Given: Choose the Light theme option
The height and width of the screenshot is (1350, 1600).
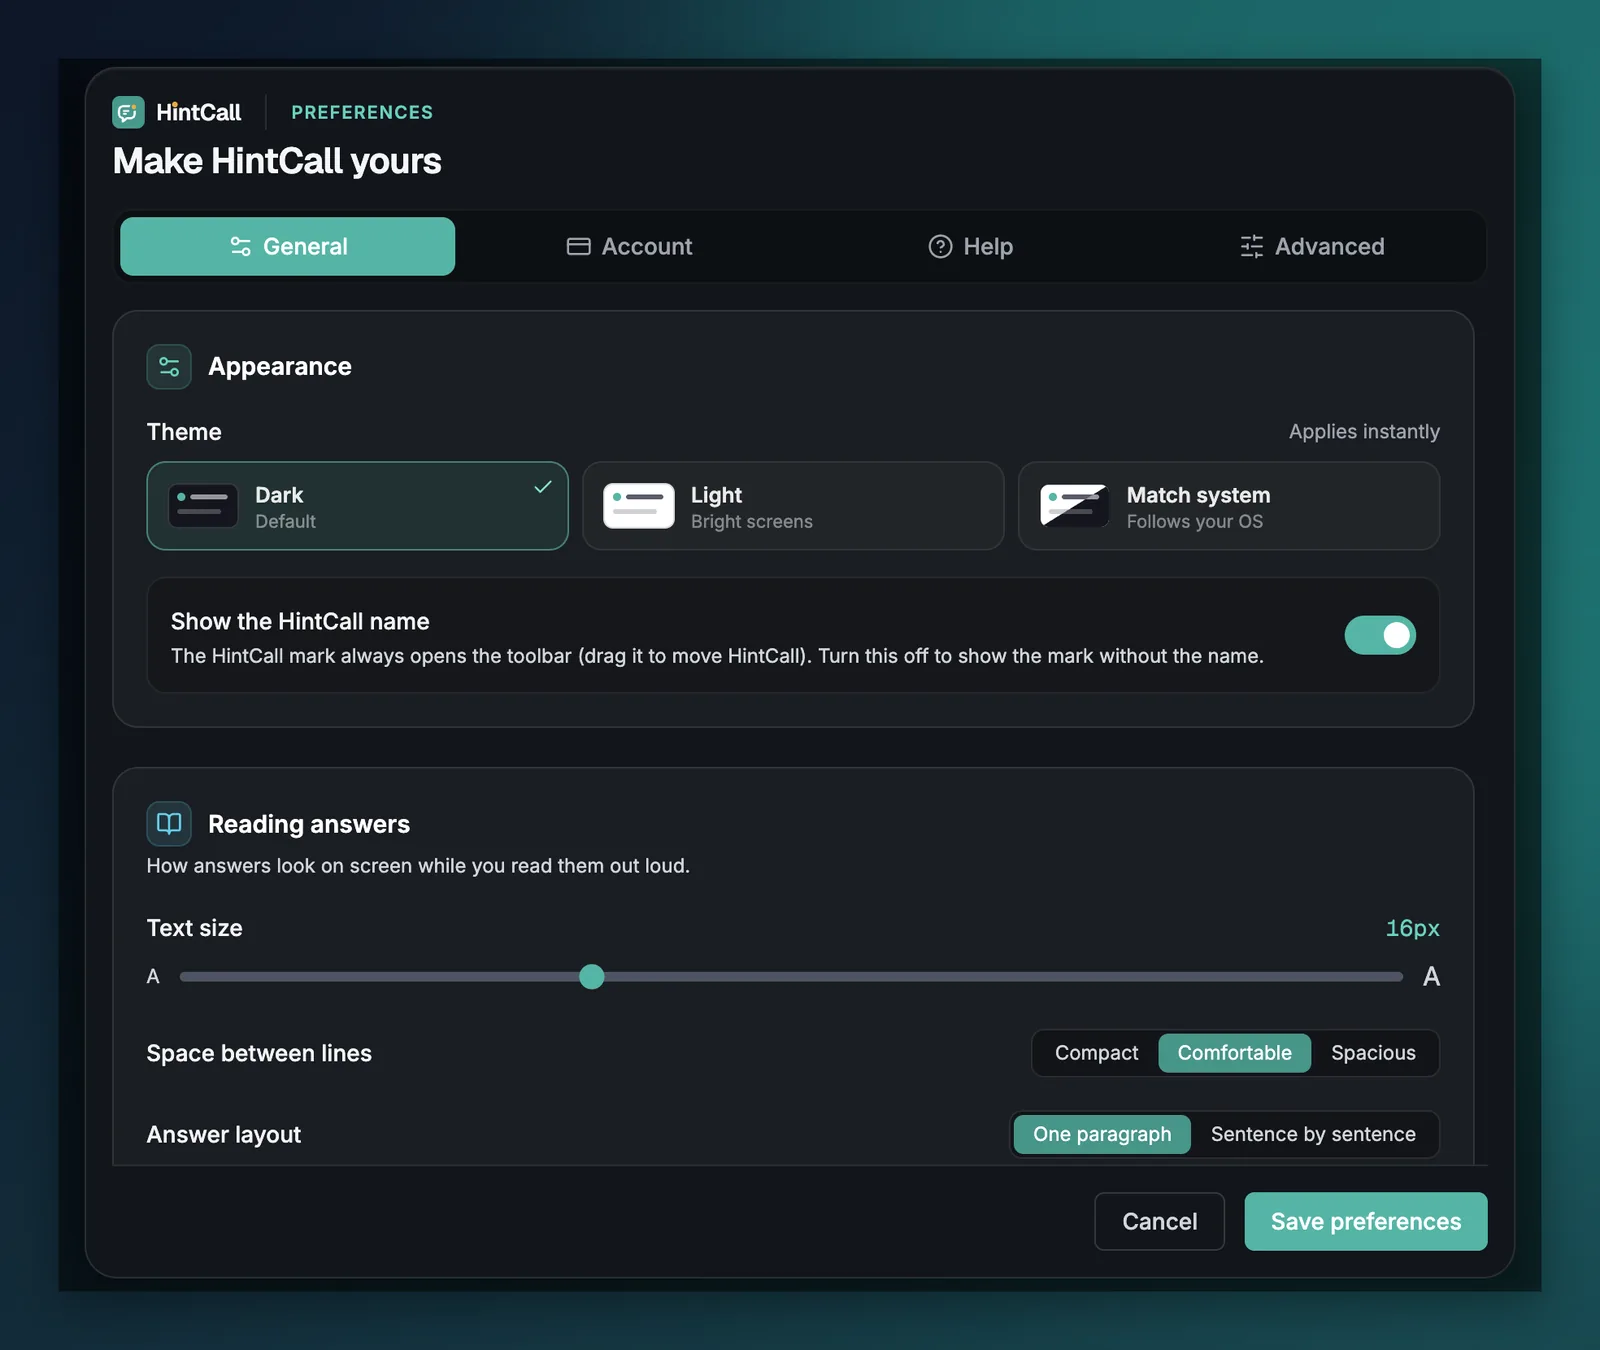Looking at the screenshot, I should click(793, 506).
